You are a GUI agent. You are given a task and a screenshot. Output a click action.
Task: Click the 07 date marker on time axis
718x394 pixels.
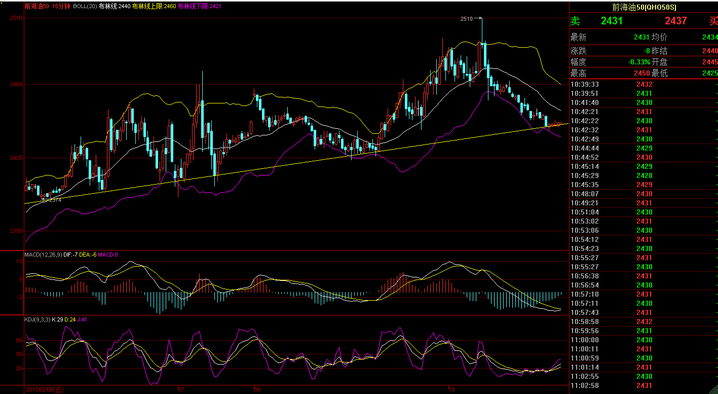(x=181, y=389)
